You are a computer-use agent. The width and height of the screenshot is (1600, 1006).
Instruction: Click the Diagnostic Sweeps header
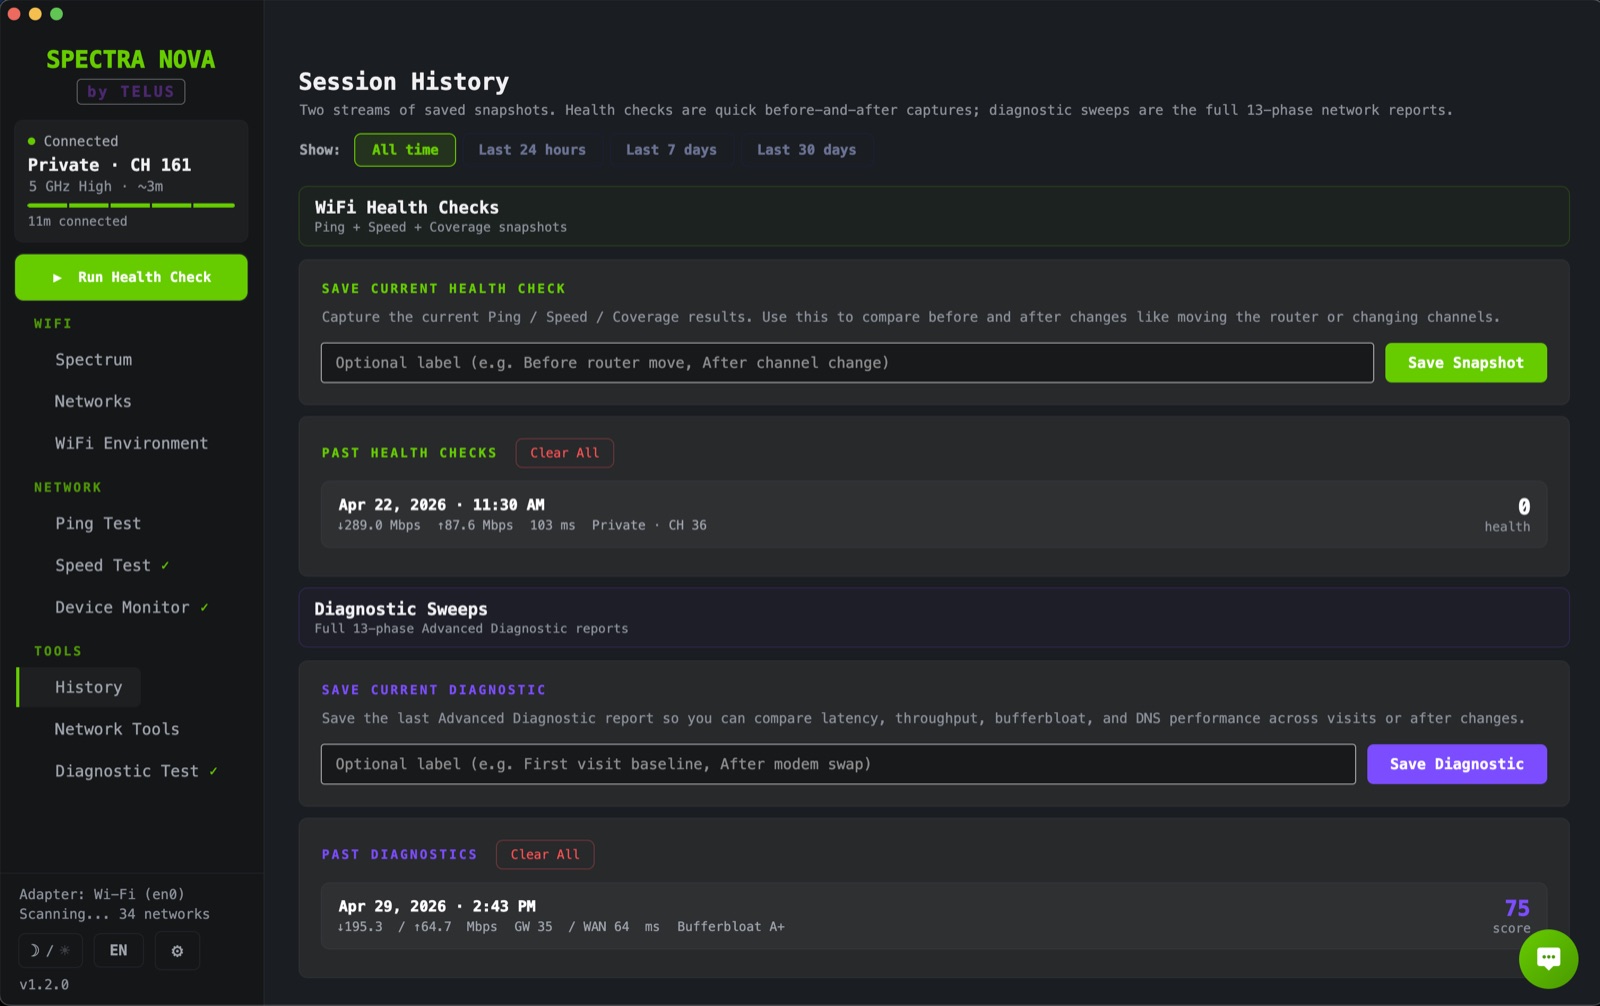coord(934,618)
